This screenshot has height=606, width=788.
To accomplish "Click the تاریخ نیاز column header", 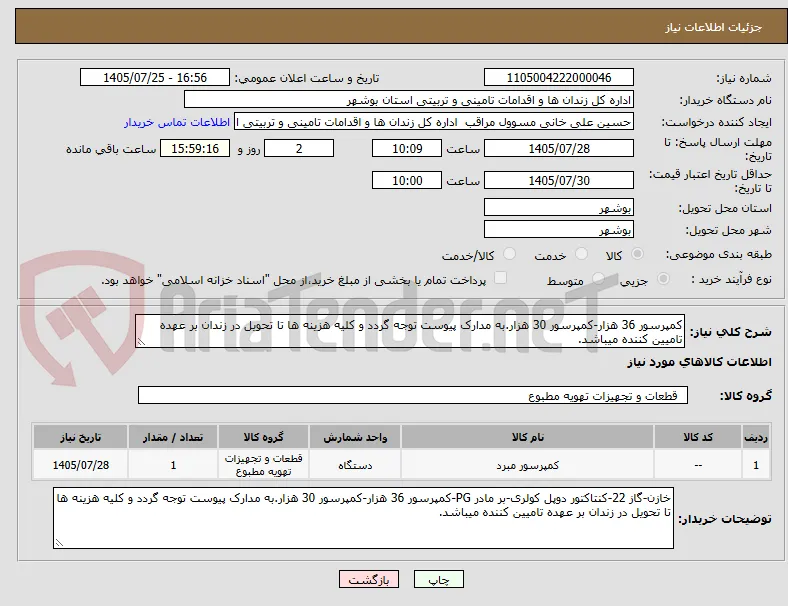I will click(x=80, y=437).
